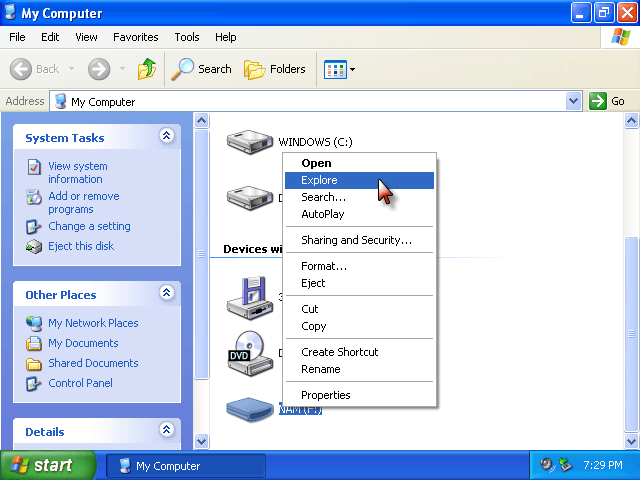
Task: Select the DVD drive icon
Action: (249, 353)
